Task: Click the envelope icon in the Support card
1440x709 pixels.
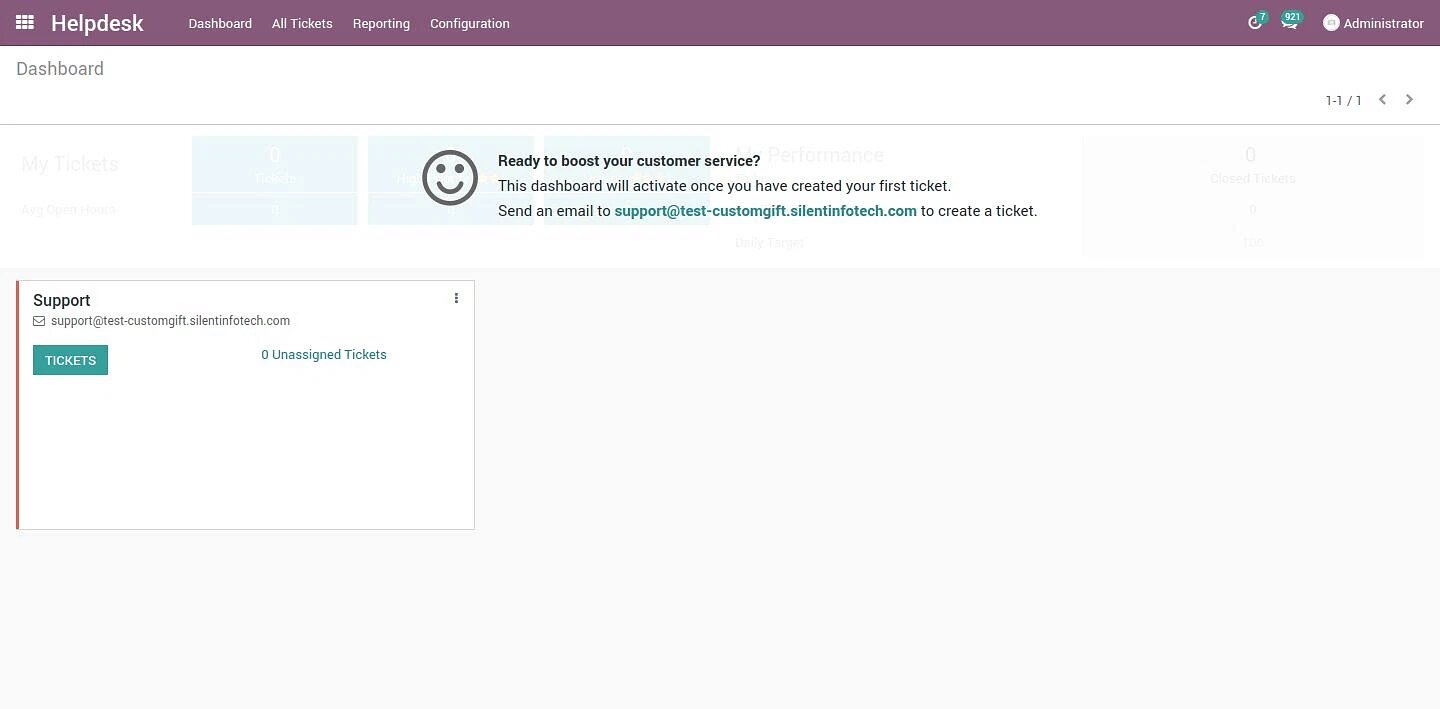Action: click(39, 321)
